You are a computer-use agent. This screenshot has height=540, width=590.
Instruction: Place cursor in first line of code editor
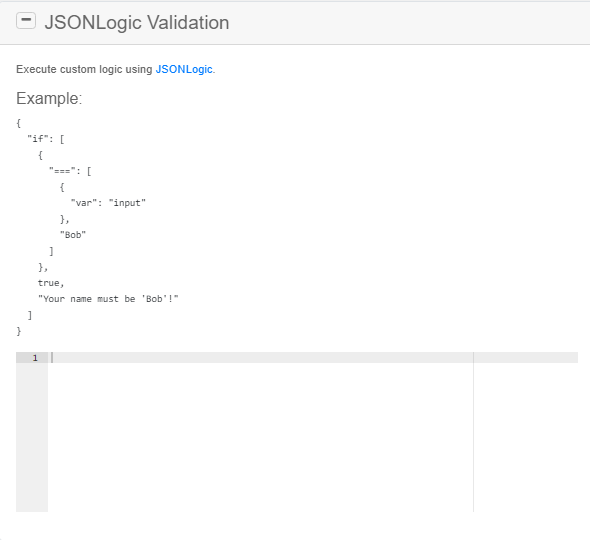262,357
